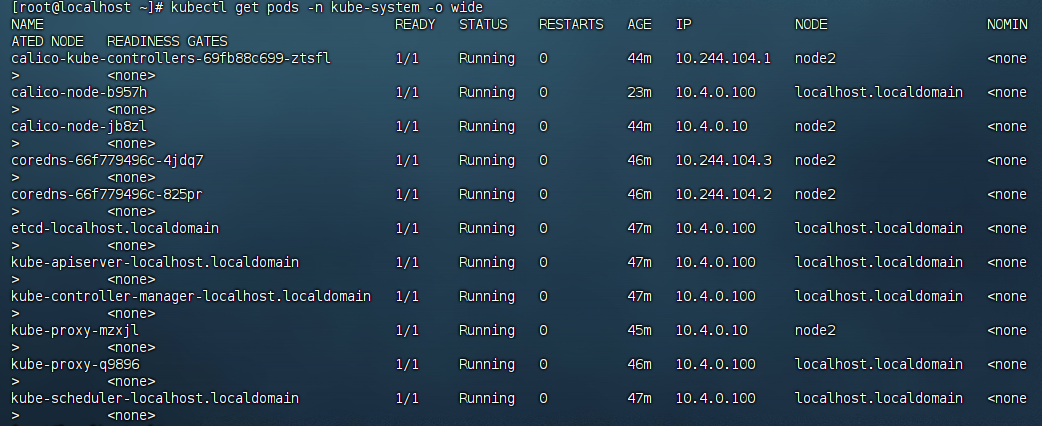This screenshot has height=426, width=1042.
Task: Click age 46m of kube-proxy-q9896
Action: tap(639, 365)
